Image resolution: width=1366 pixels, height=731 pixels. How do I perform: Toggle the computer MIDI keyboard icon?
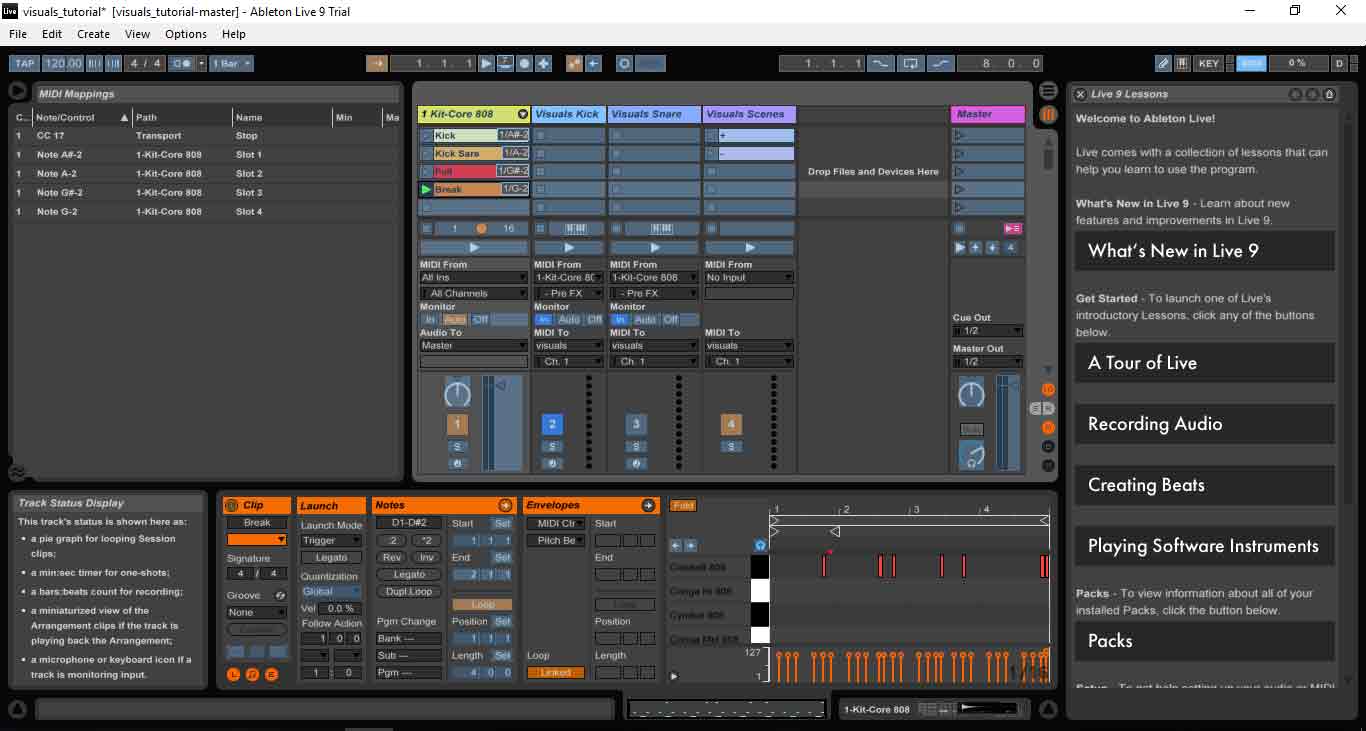1182,63
